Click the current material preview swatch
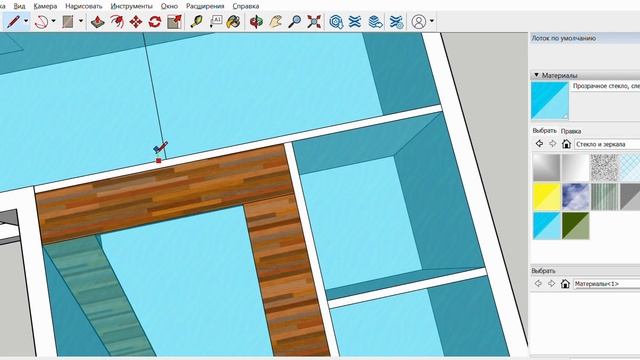 pyautogui.click(x=550, y=100)
